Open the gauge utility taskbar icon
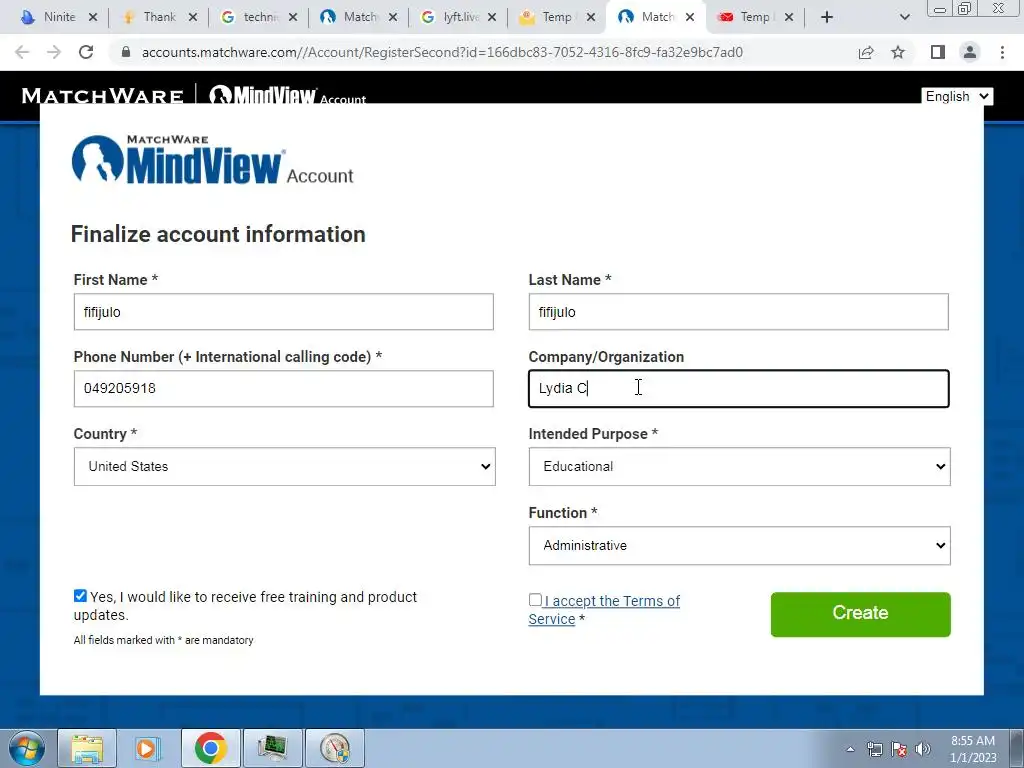 tap(334, 748)
